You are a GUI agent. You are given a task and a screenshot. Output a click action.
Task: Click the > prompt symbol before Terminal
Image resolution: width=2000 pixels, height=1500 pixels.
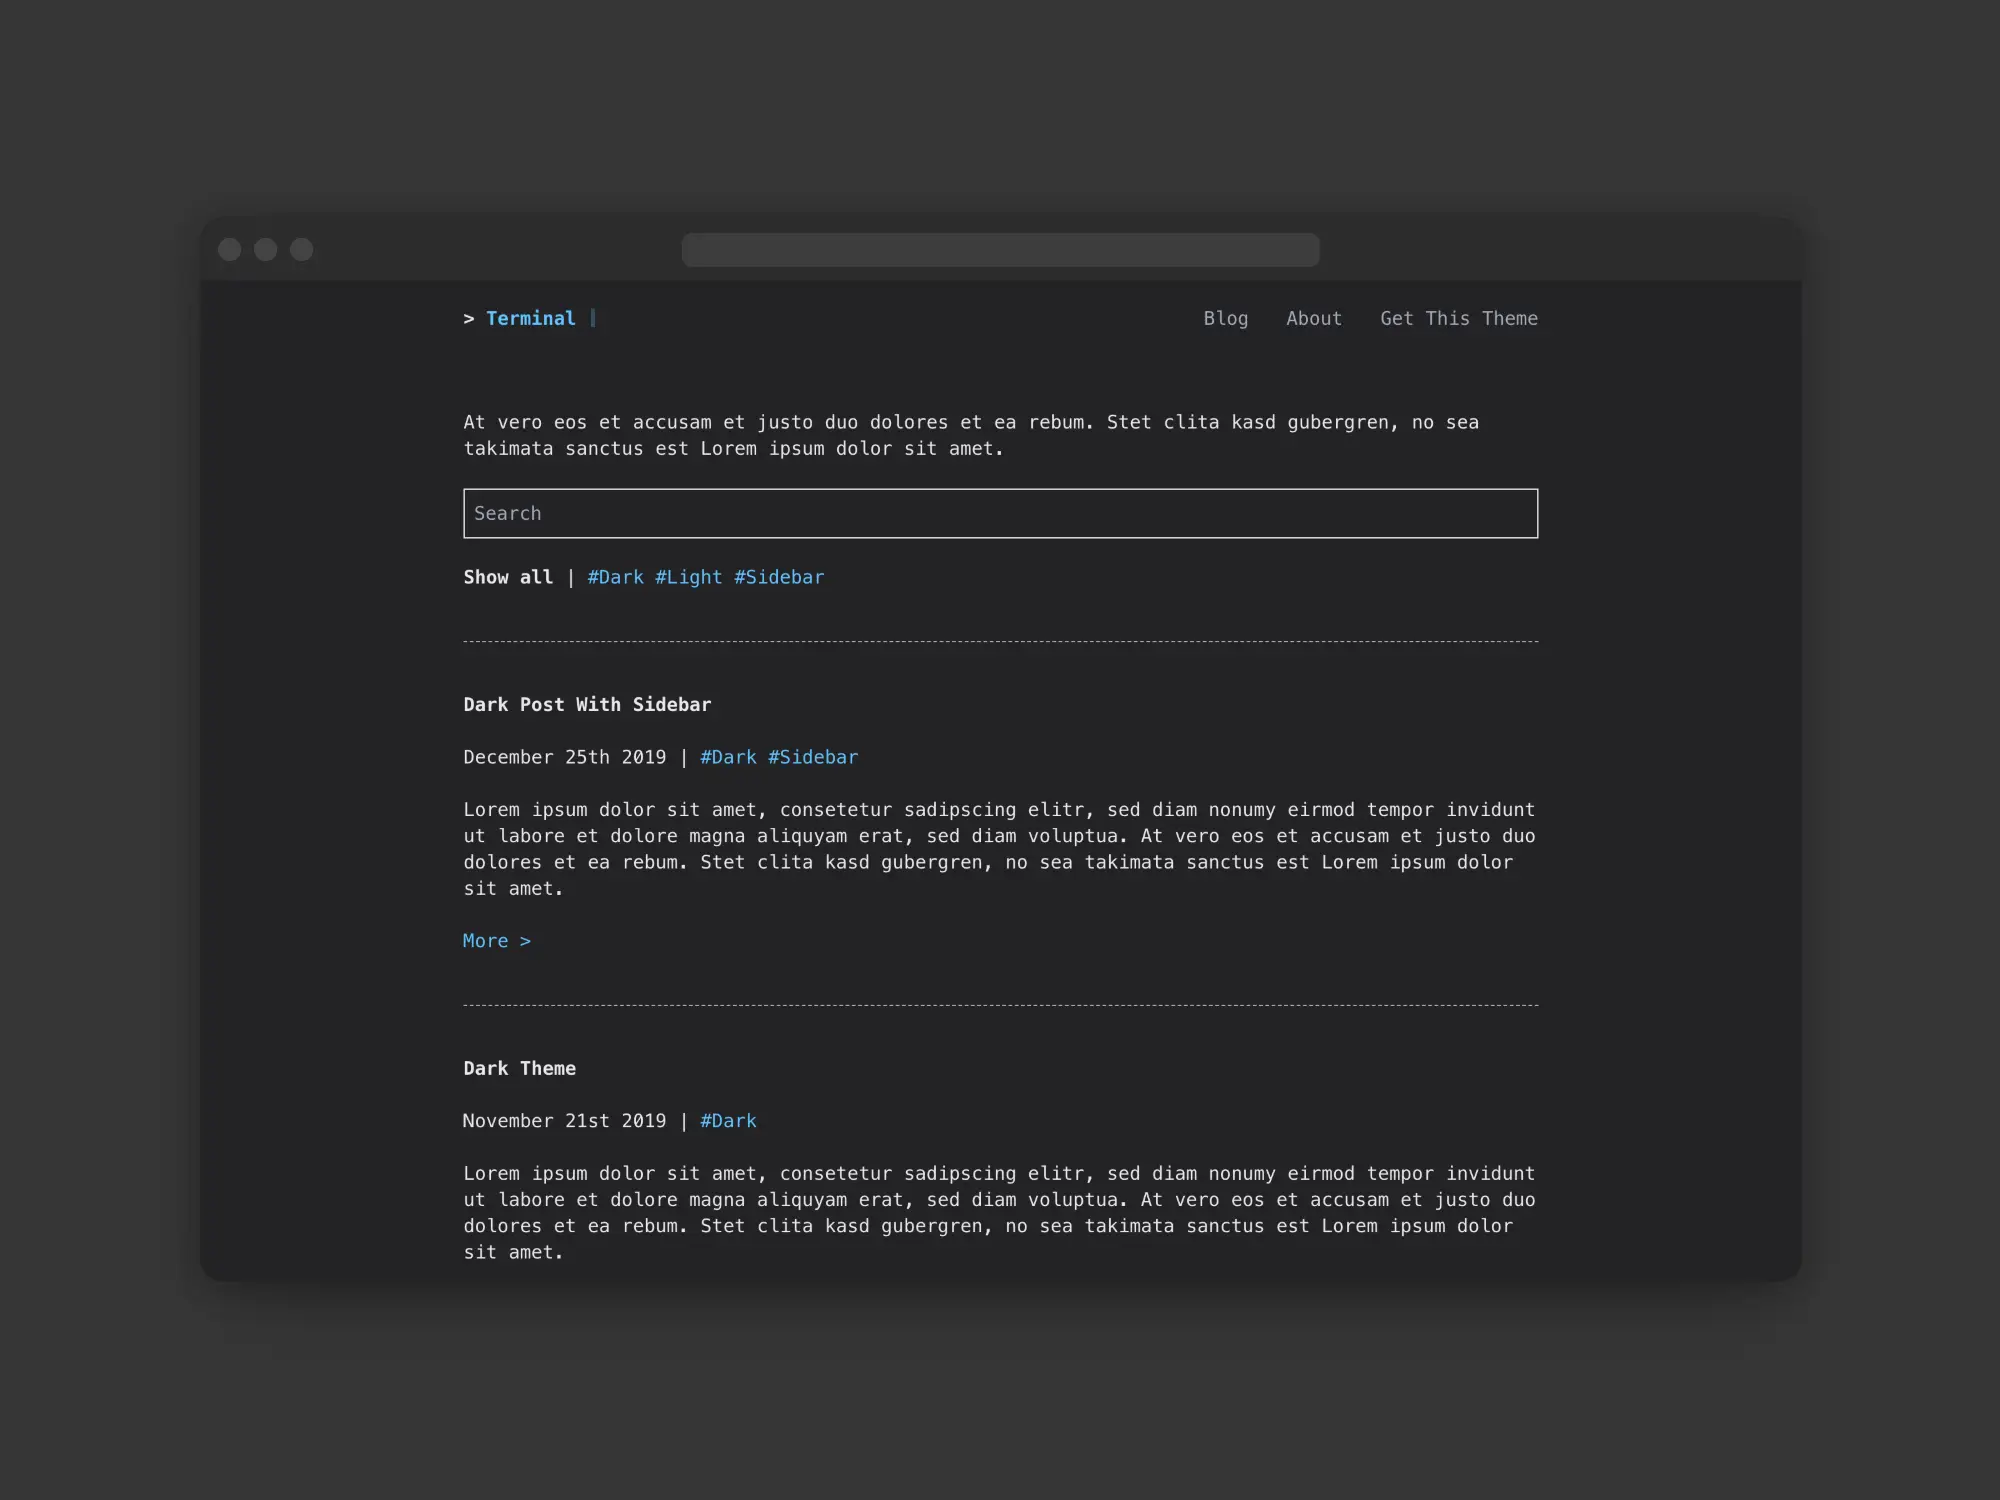click(x=468, y=318)
